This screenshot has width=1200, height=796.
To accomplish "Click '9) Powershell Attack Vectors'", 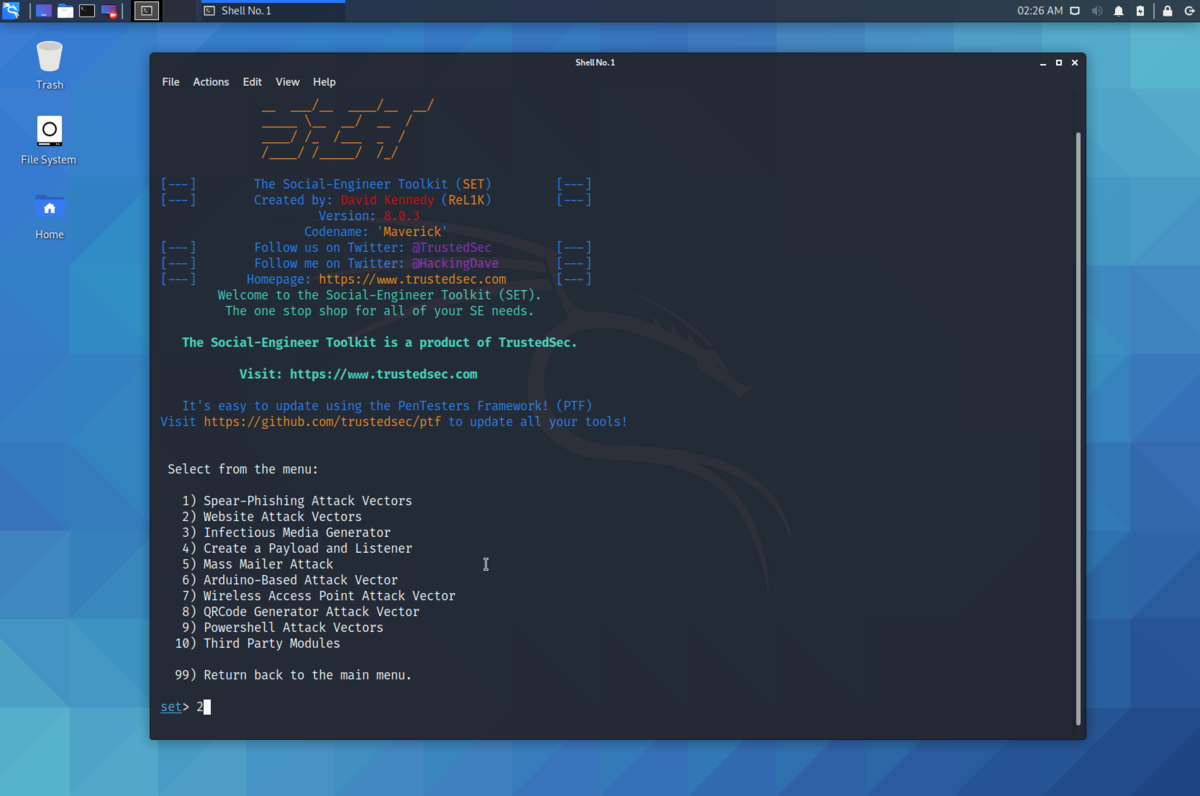I will tap(282, 628).
